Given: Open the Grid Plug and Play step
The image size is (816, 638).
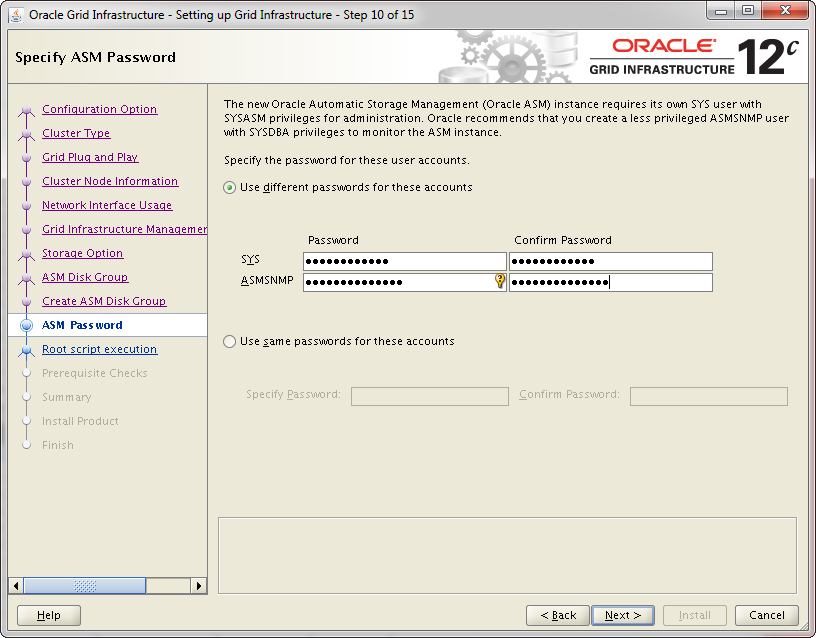Looking at the screenshot, I should (x=90, y=157).
